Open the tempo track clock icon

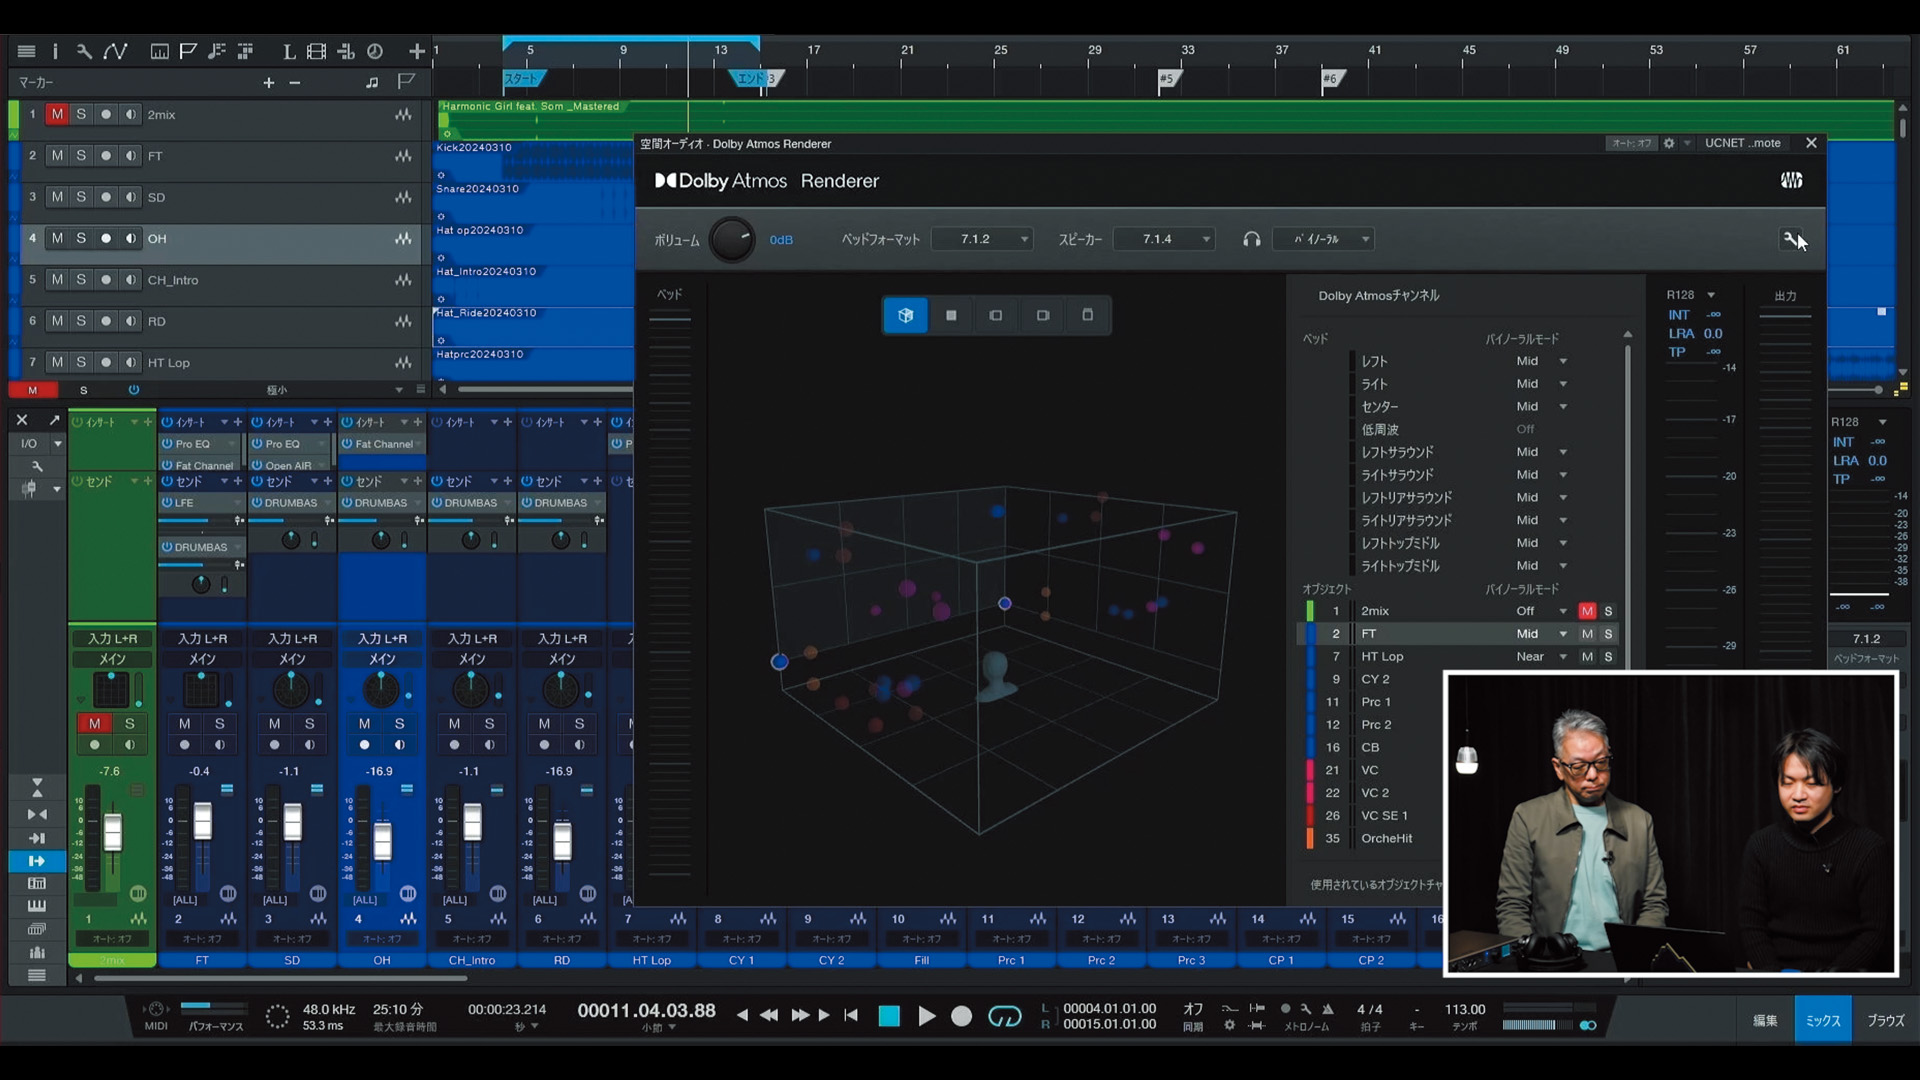click(375, 51)
